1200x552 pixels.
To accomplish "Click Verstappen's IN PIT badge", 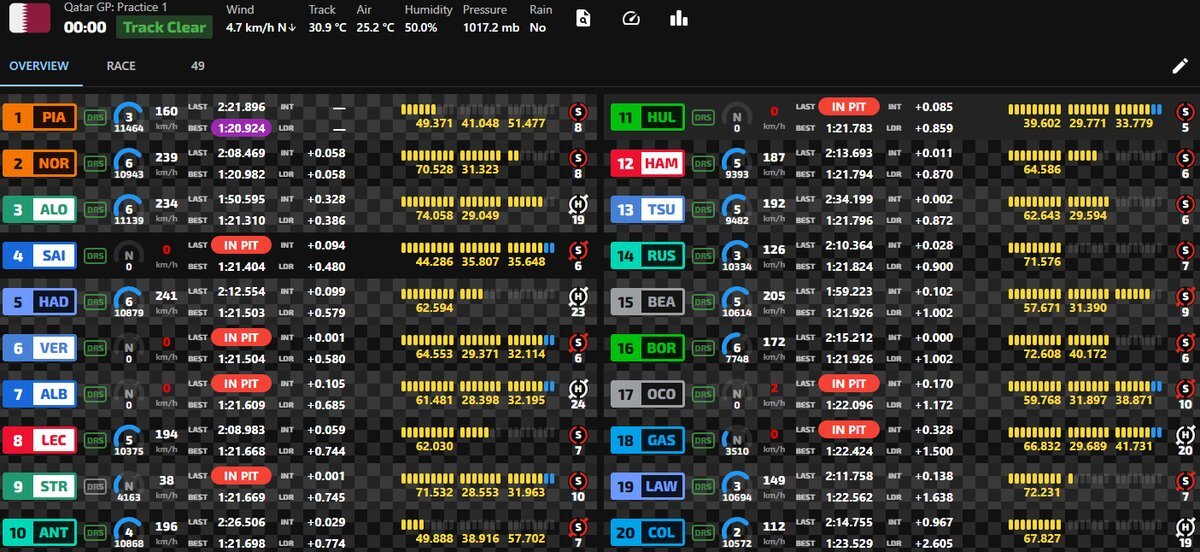I will click(241, 338).
